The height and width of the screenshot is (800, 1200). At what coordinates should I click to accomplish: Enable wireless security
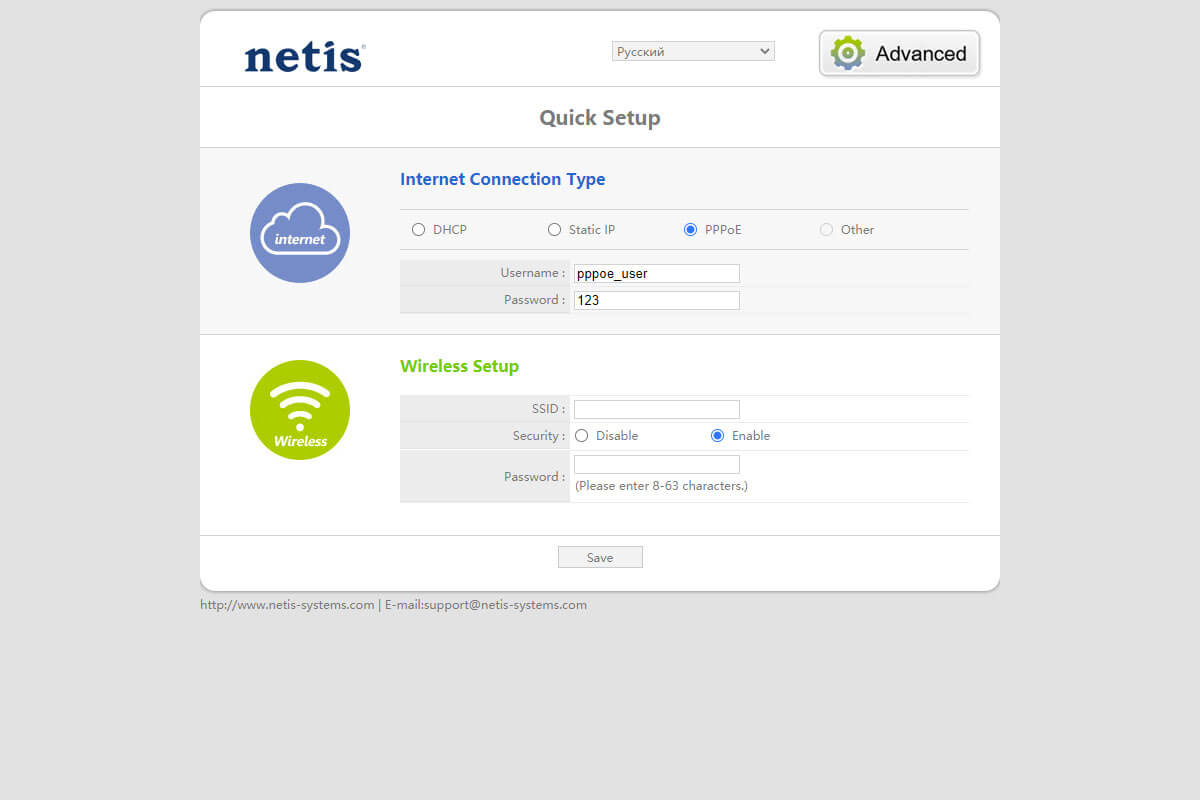(x=717, y=436)
